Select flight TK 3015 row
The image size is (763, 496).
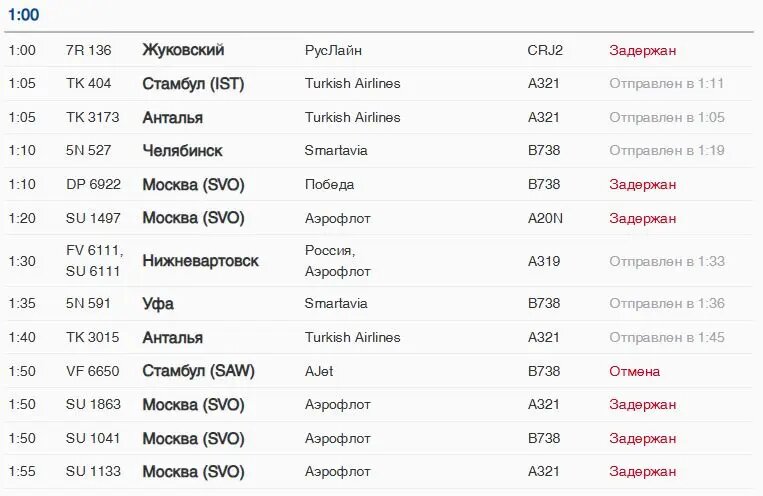pos(92,337)
